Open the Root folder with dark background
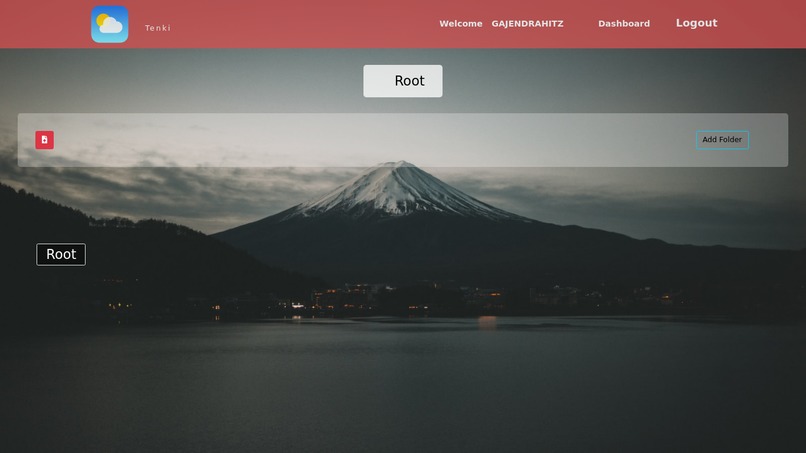The image size is (806, 453). tap(61, 255)
